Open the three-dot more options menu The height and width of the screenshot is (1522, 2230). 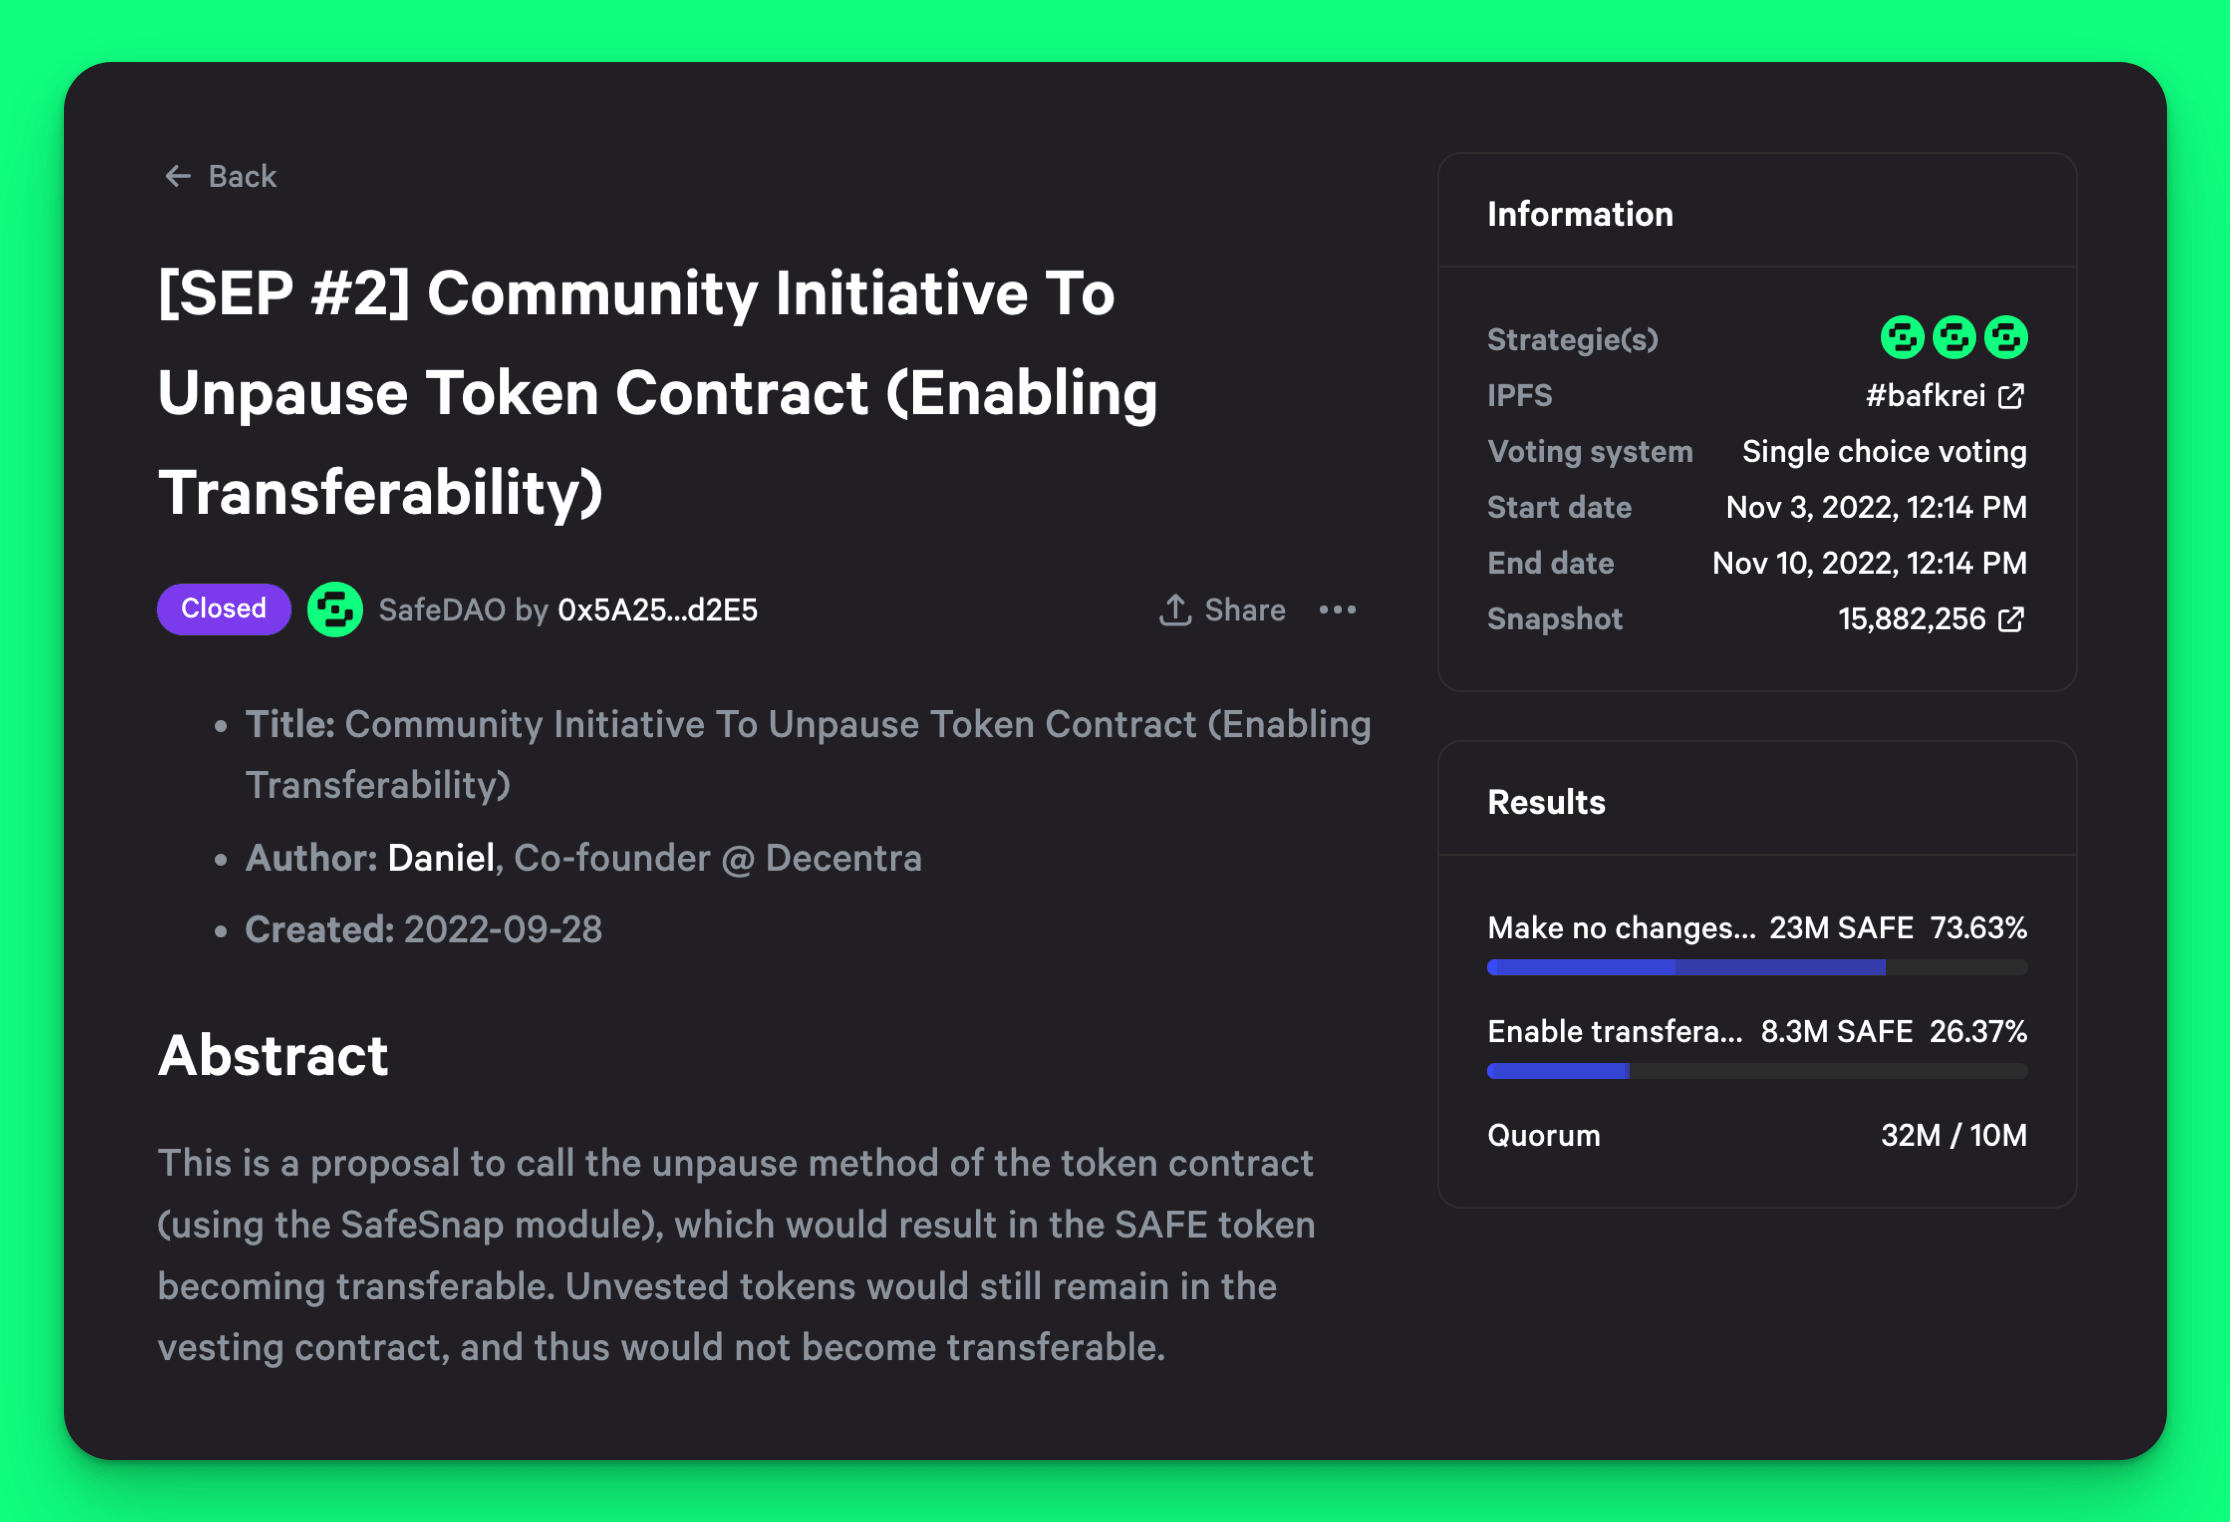[x=1338, y=609]
